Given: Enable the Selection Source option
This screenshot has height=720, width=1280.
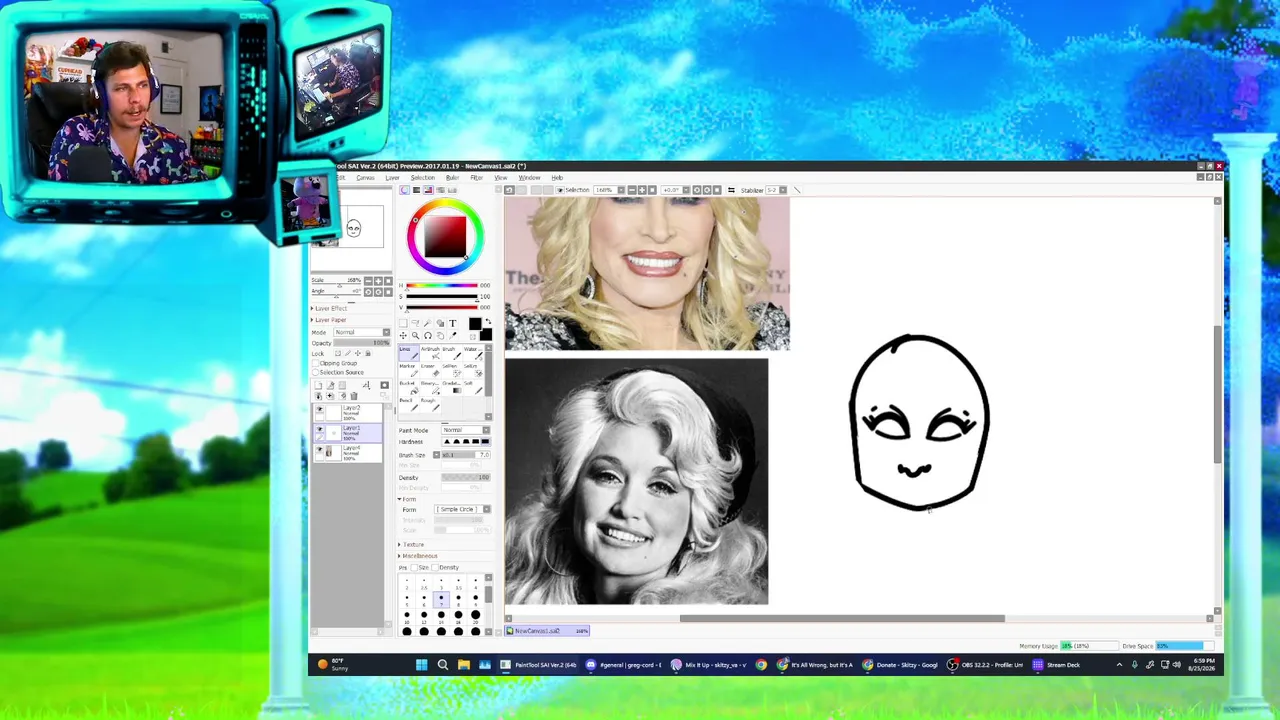Looking at the screenshot, I should pos(316,372).
